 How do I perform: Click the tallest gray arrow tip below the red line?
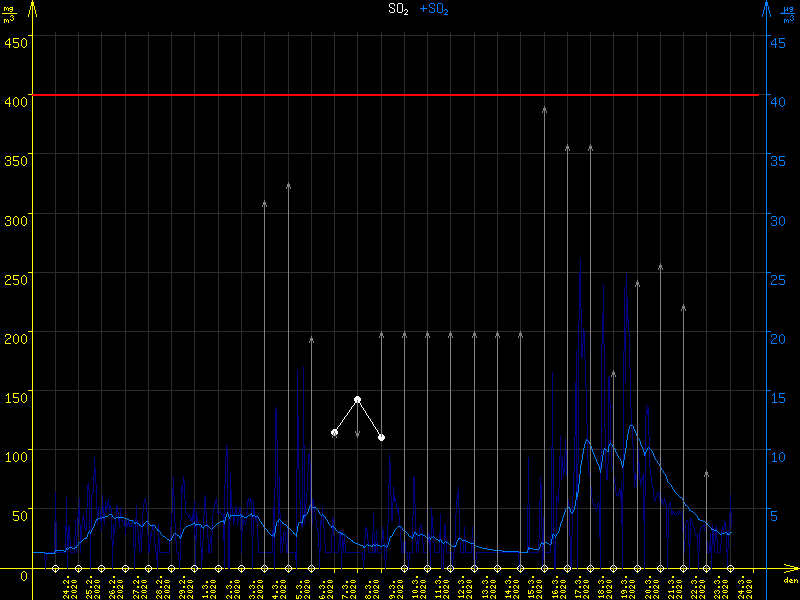click(544, 109)
